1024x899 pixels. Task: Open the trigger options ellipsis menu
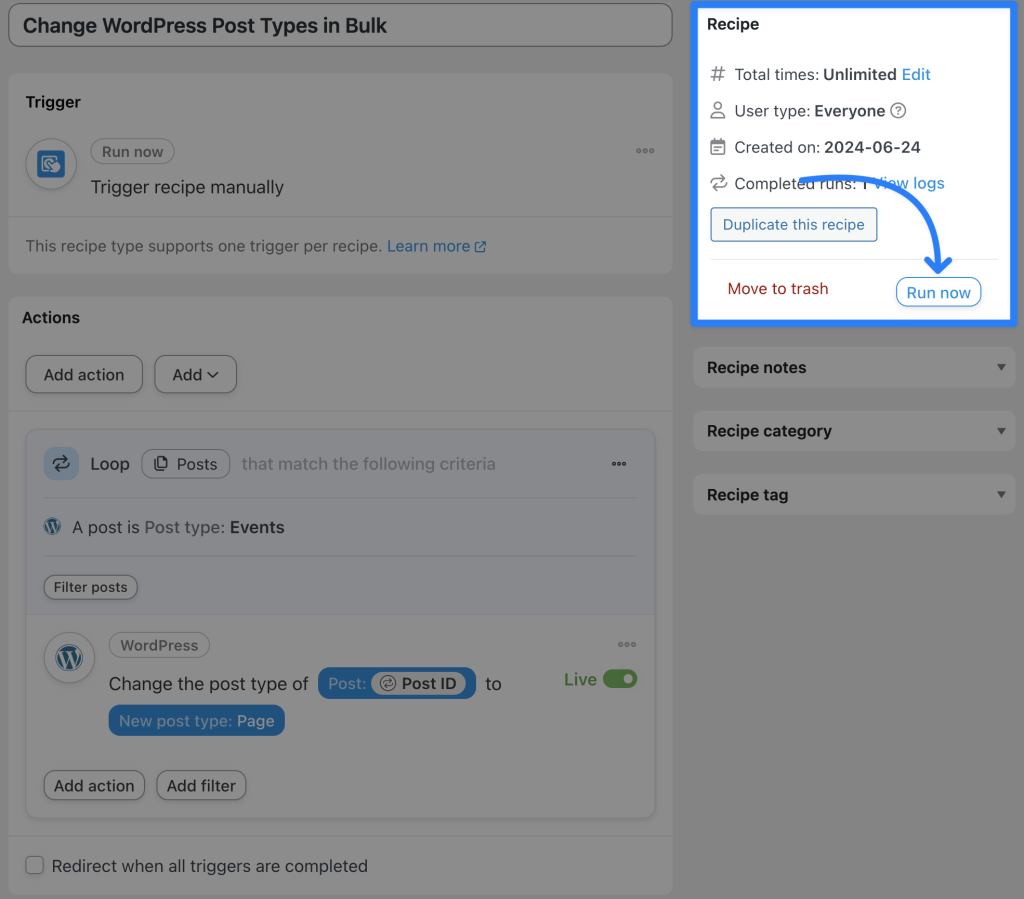click(645, 149)
